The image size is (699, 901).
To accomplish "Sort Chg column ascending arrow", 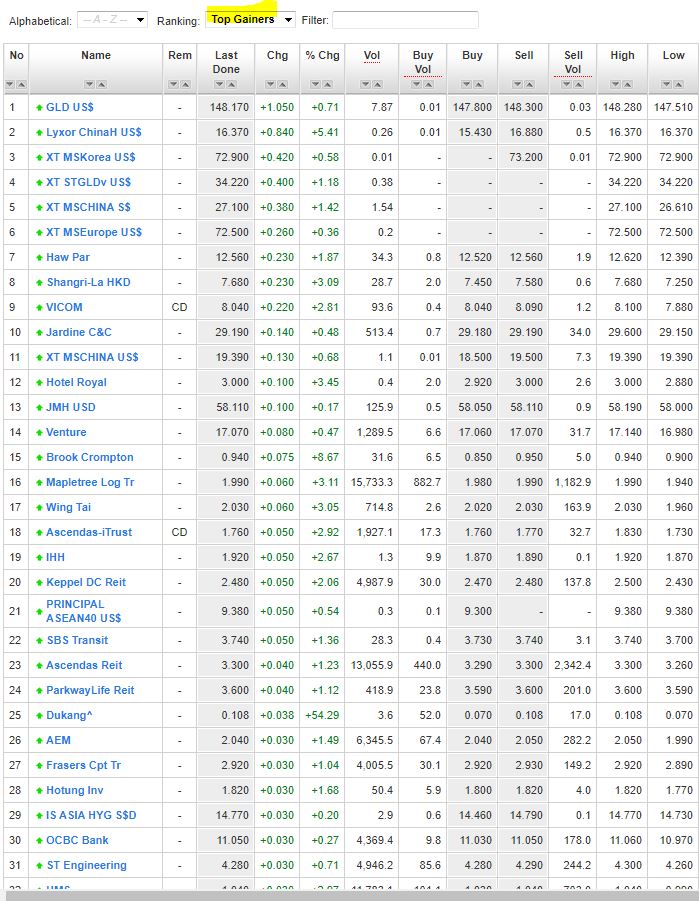I will click(x=282, y=84).
